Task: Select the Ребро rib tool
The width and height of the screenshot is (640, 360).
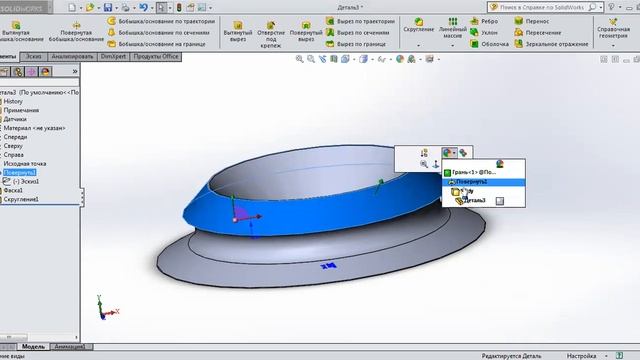Action: click(484, 21)
